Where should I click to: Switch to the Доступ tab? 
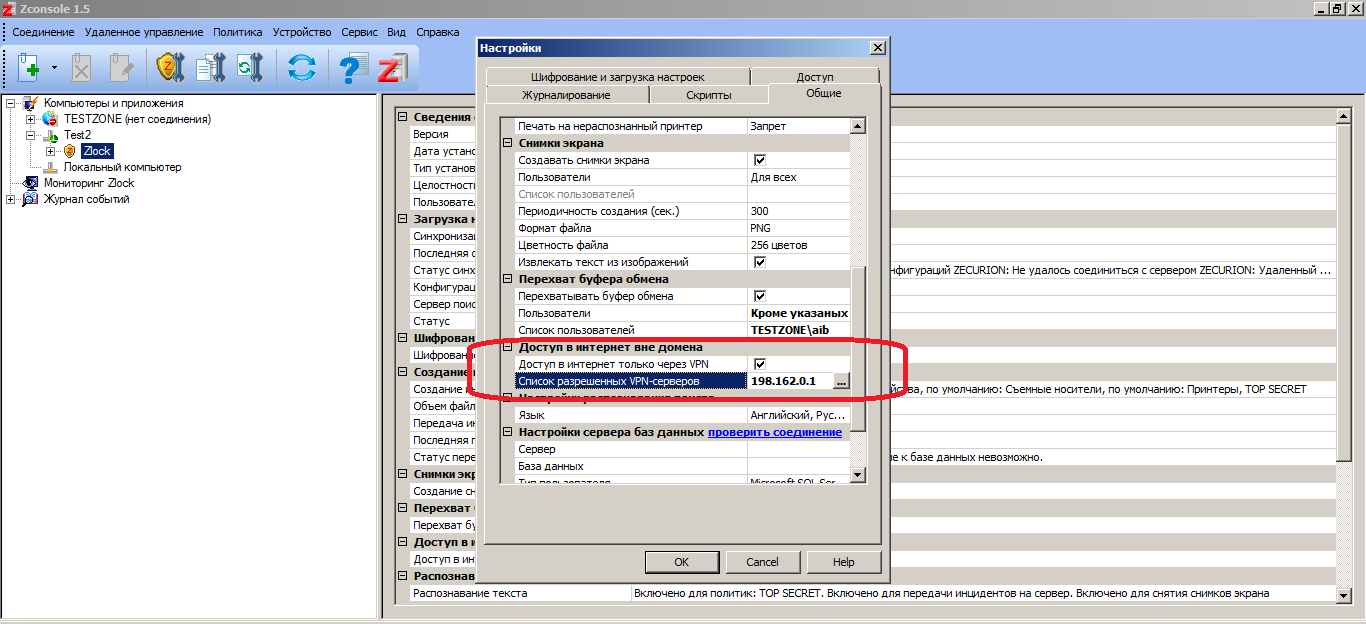coord(815,76)
